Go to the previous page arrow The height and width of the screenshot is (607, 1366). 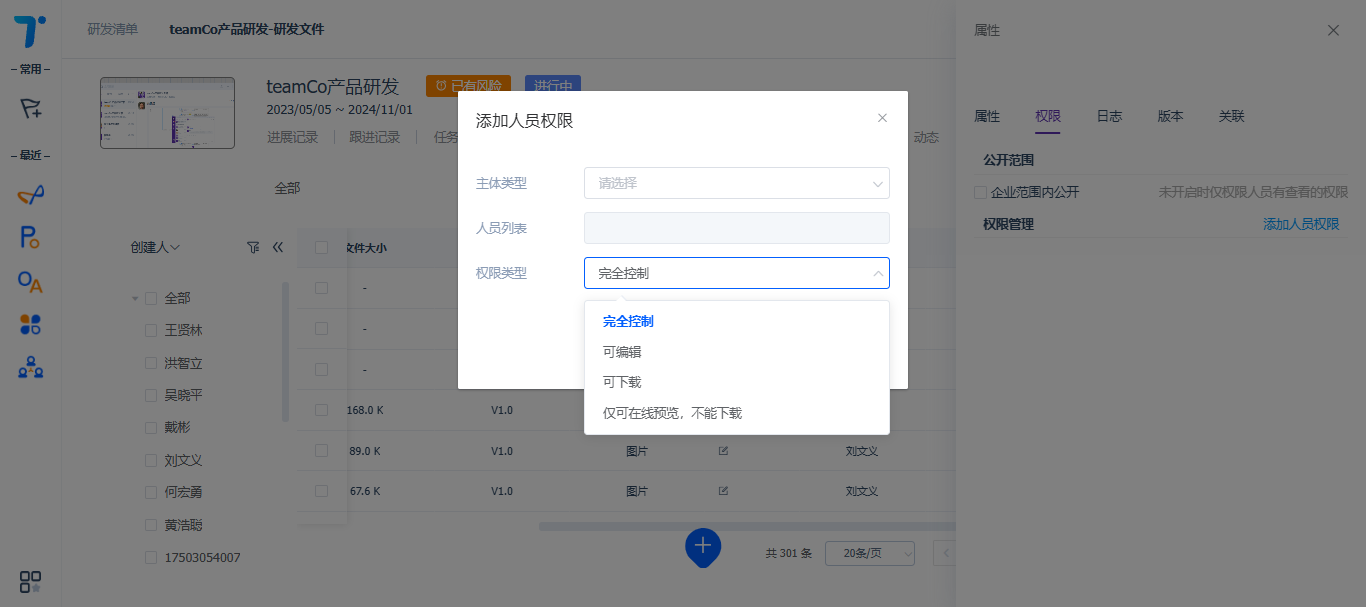coord(944,553)
